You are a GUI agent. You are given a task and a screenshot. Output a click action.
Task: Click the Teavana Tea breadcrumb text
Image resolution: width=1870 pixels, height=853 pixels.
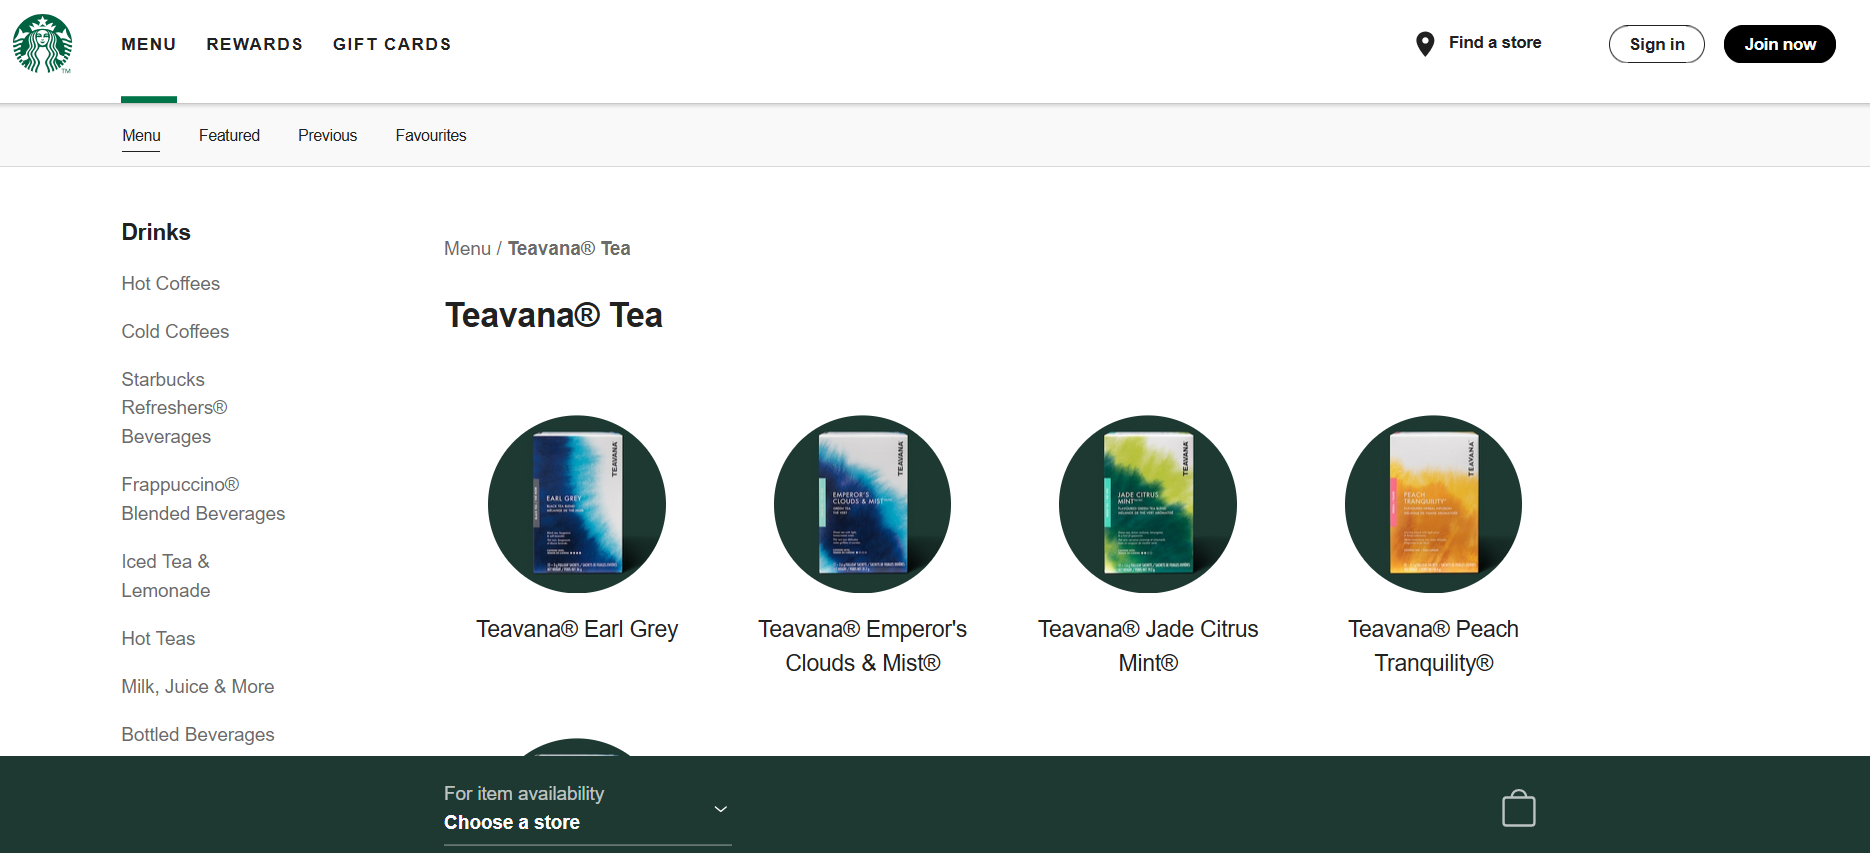pos(569,248)
